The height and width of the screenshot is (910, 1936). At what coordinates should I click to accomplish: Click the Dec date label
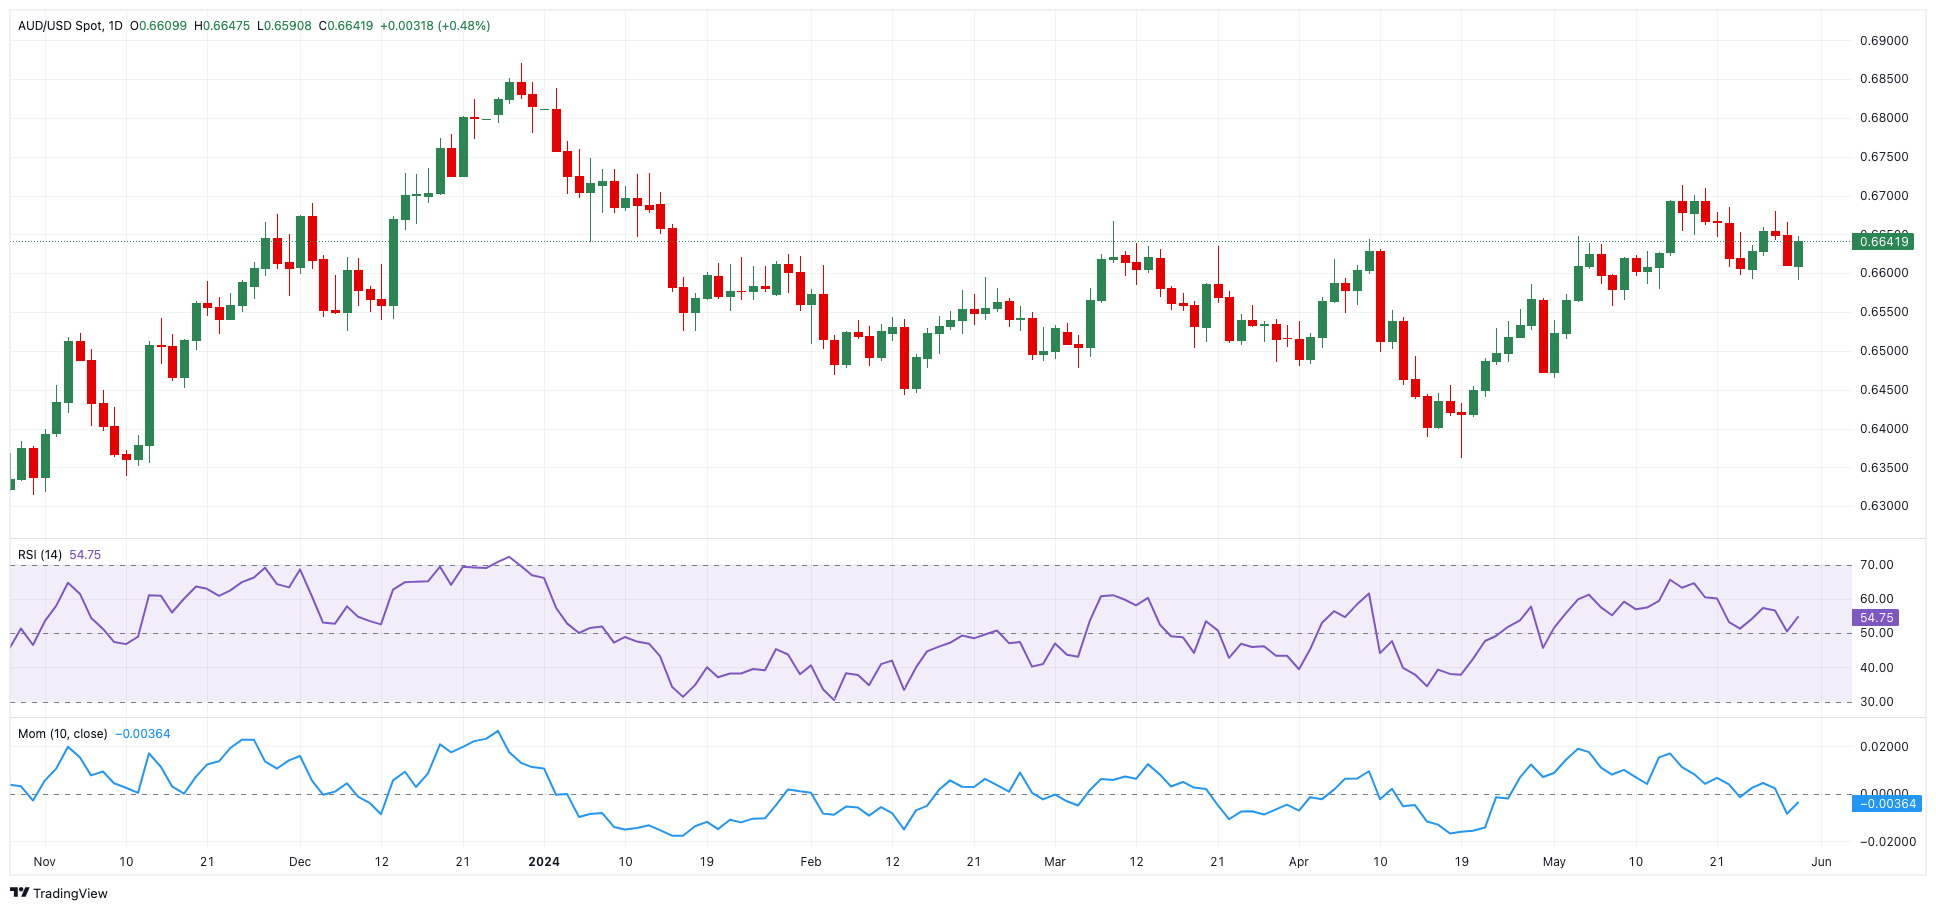click(x=300, y=862)
